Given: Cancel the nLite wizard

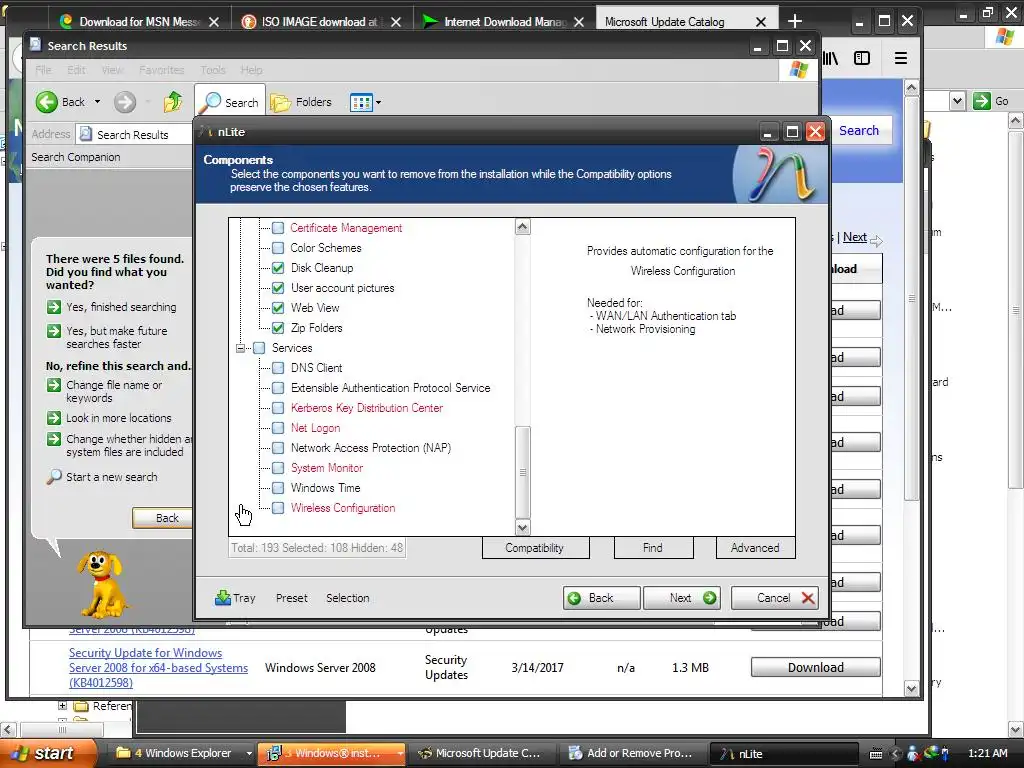Looking at the screenshot, I should [x=775, y=598].
